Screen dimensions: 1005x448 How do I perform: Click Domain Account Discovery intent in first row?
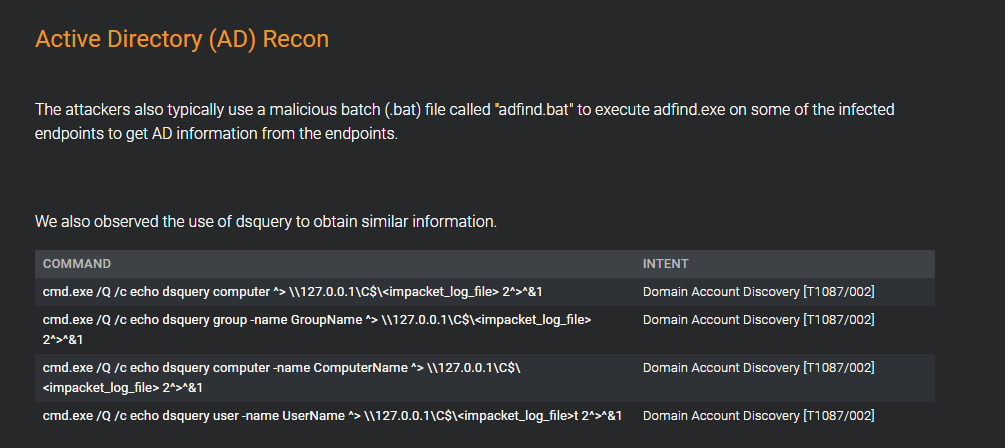point(758,292)
